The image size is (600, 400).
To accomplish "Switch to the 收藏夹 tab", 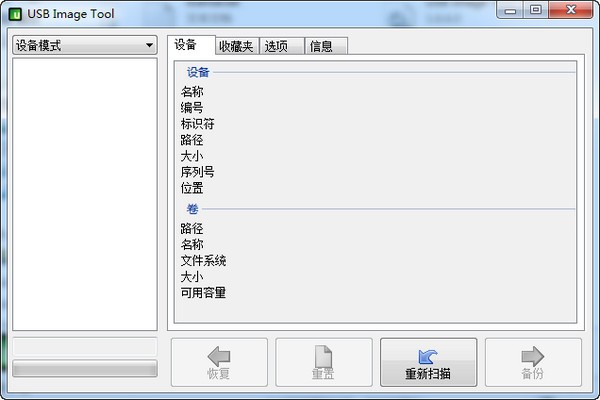I will 236,46.
